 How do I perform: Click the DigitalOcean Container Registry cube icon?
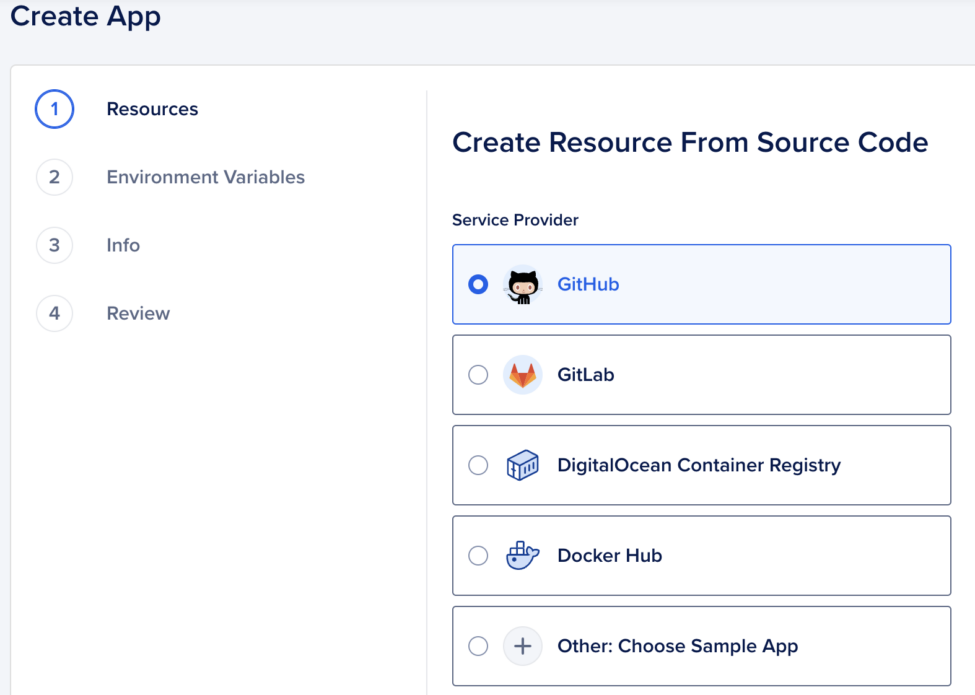[523, 465]
